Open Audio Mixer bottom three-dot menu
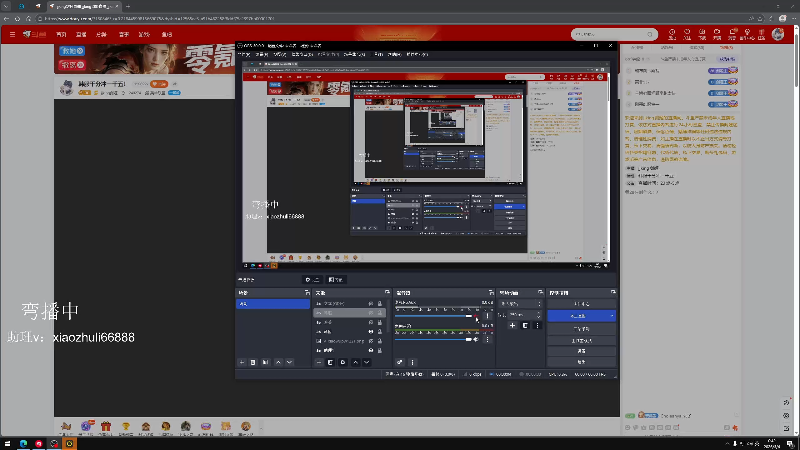Image resolution: width=800 pixels, height=450 pixels. pyautogui.click(x=412, y=362)
